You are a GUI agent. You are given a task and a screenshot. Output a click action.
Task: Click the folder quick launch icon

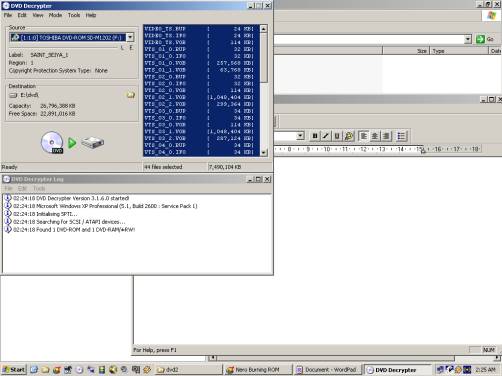45,370
